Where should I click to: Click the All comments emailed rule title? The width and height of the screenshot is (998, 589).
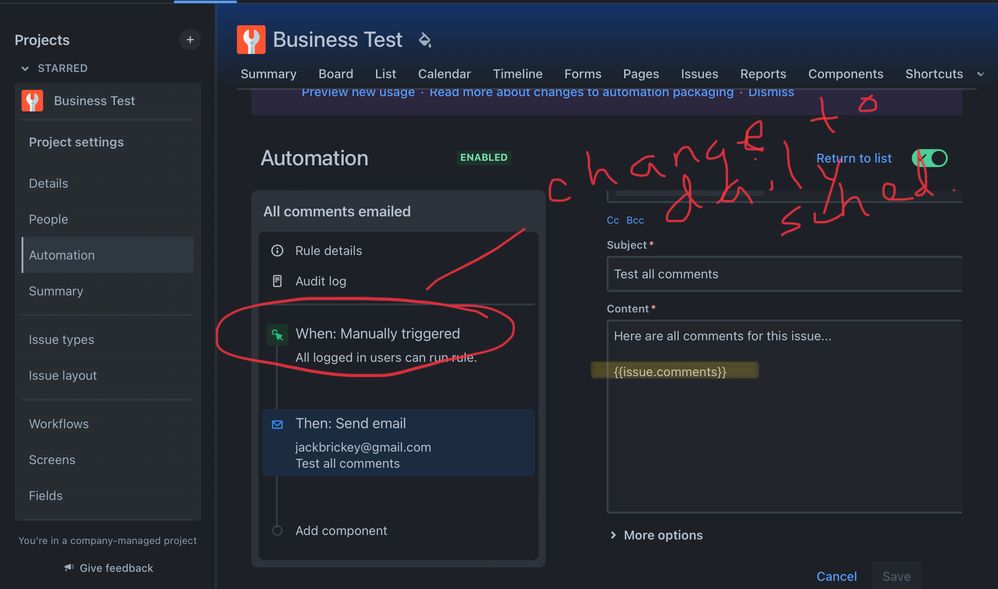pyautogui.click(x=337, y=211)
